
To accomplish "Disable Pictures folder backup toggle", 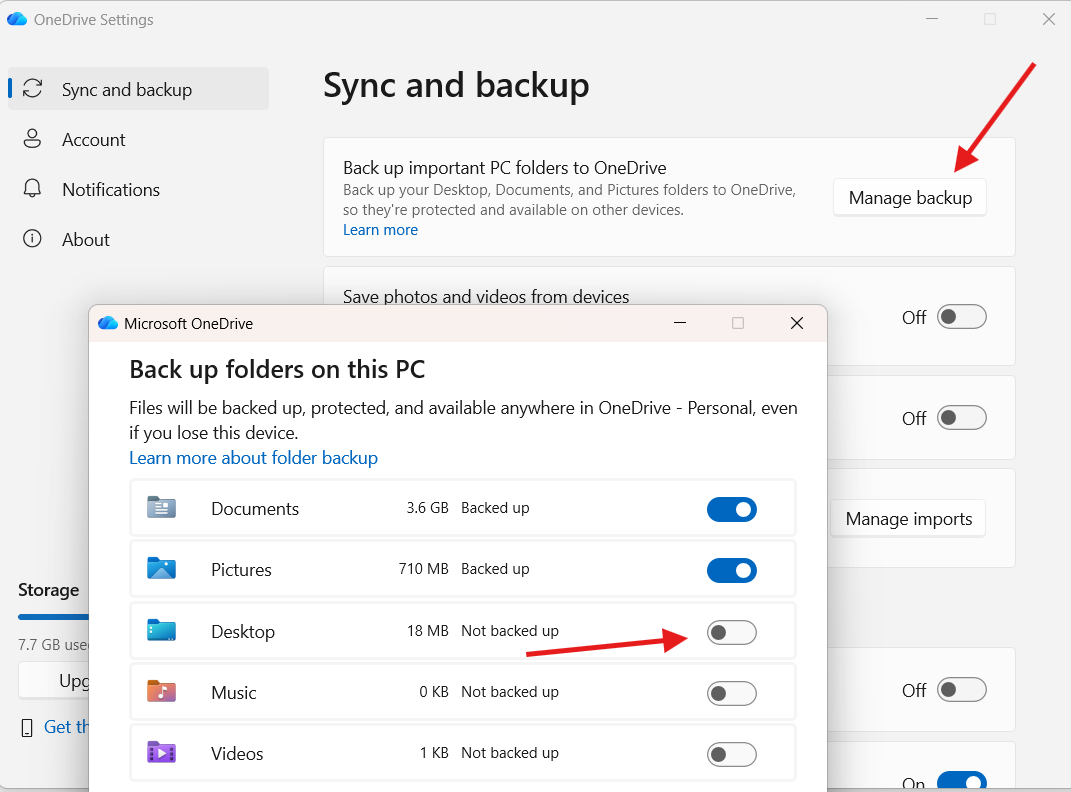I will coord(731,570).
